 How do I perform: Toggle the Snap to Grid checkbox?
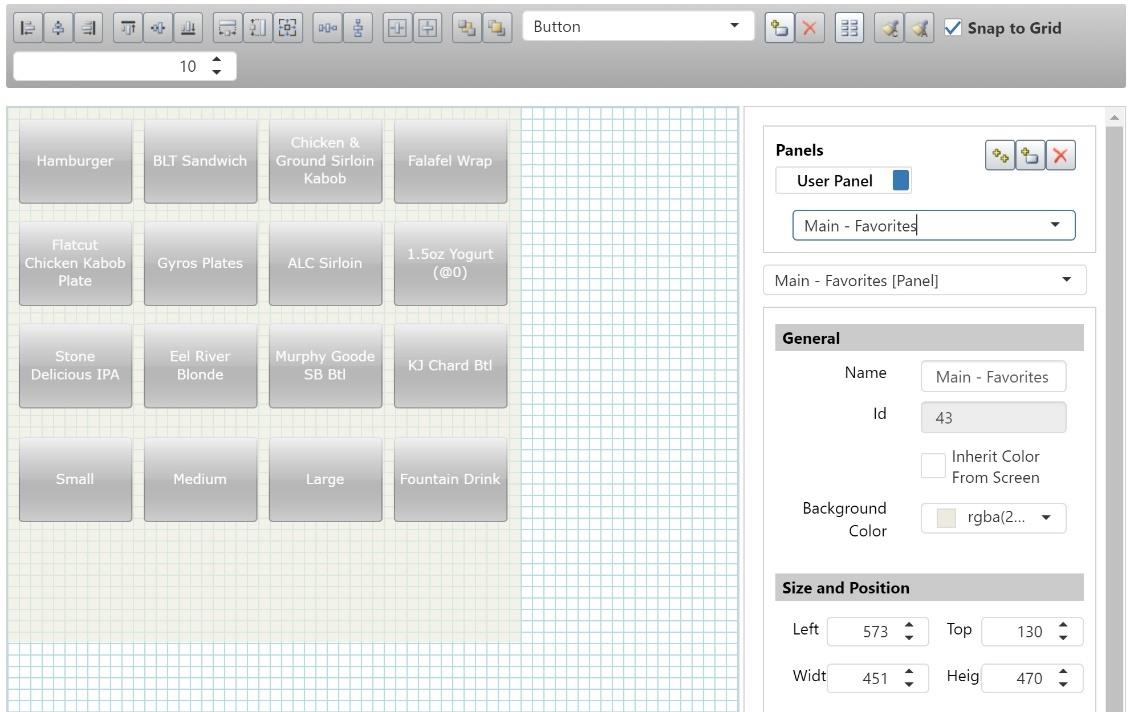[952, 28]
